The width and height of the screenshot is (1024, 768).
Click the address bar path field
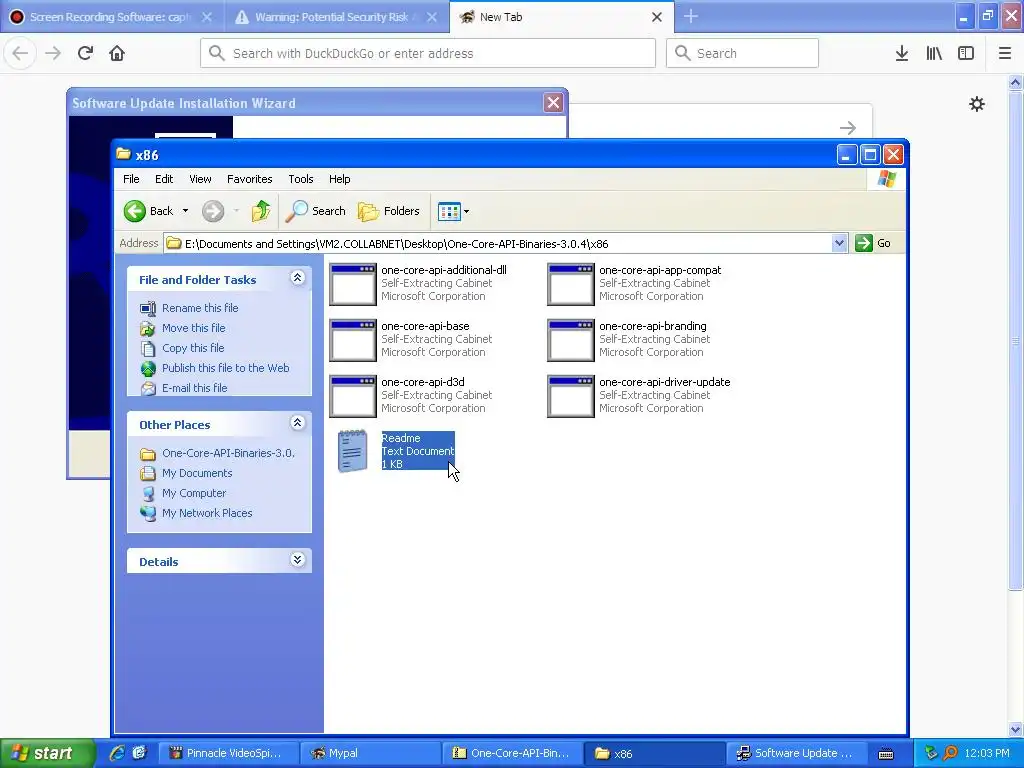pyautogui.click(x=498, y=244)
